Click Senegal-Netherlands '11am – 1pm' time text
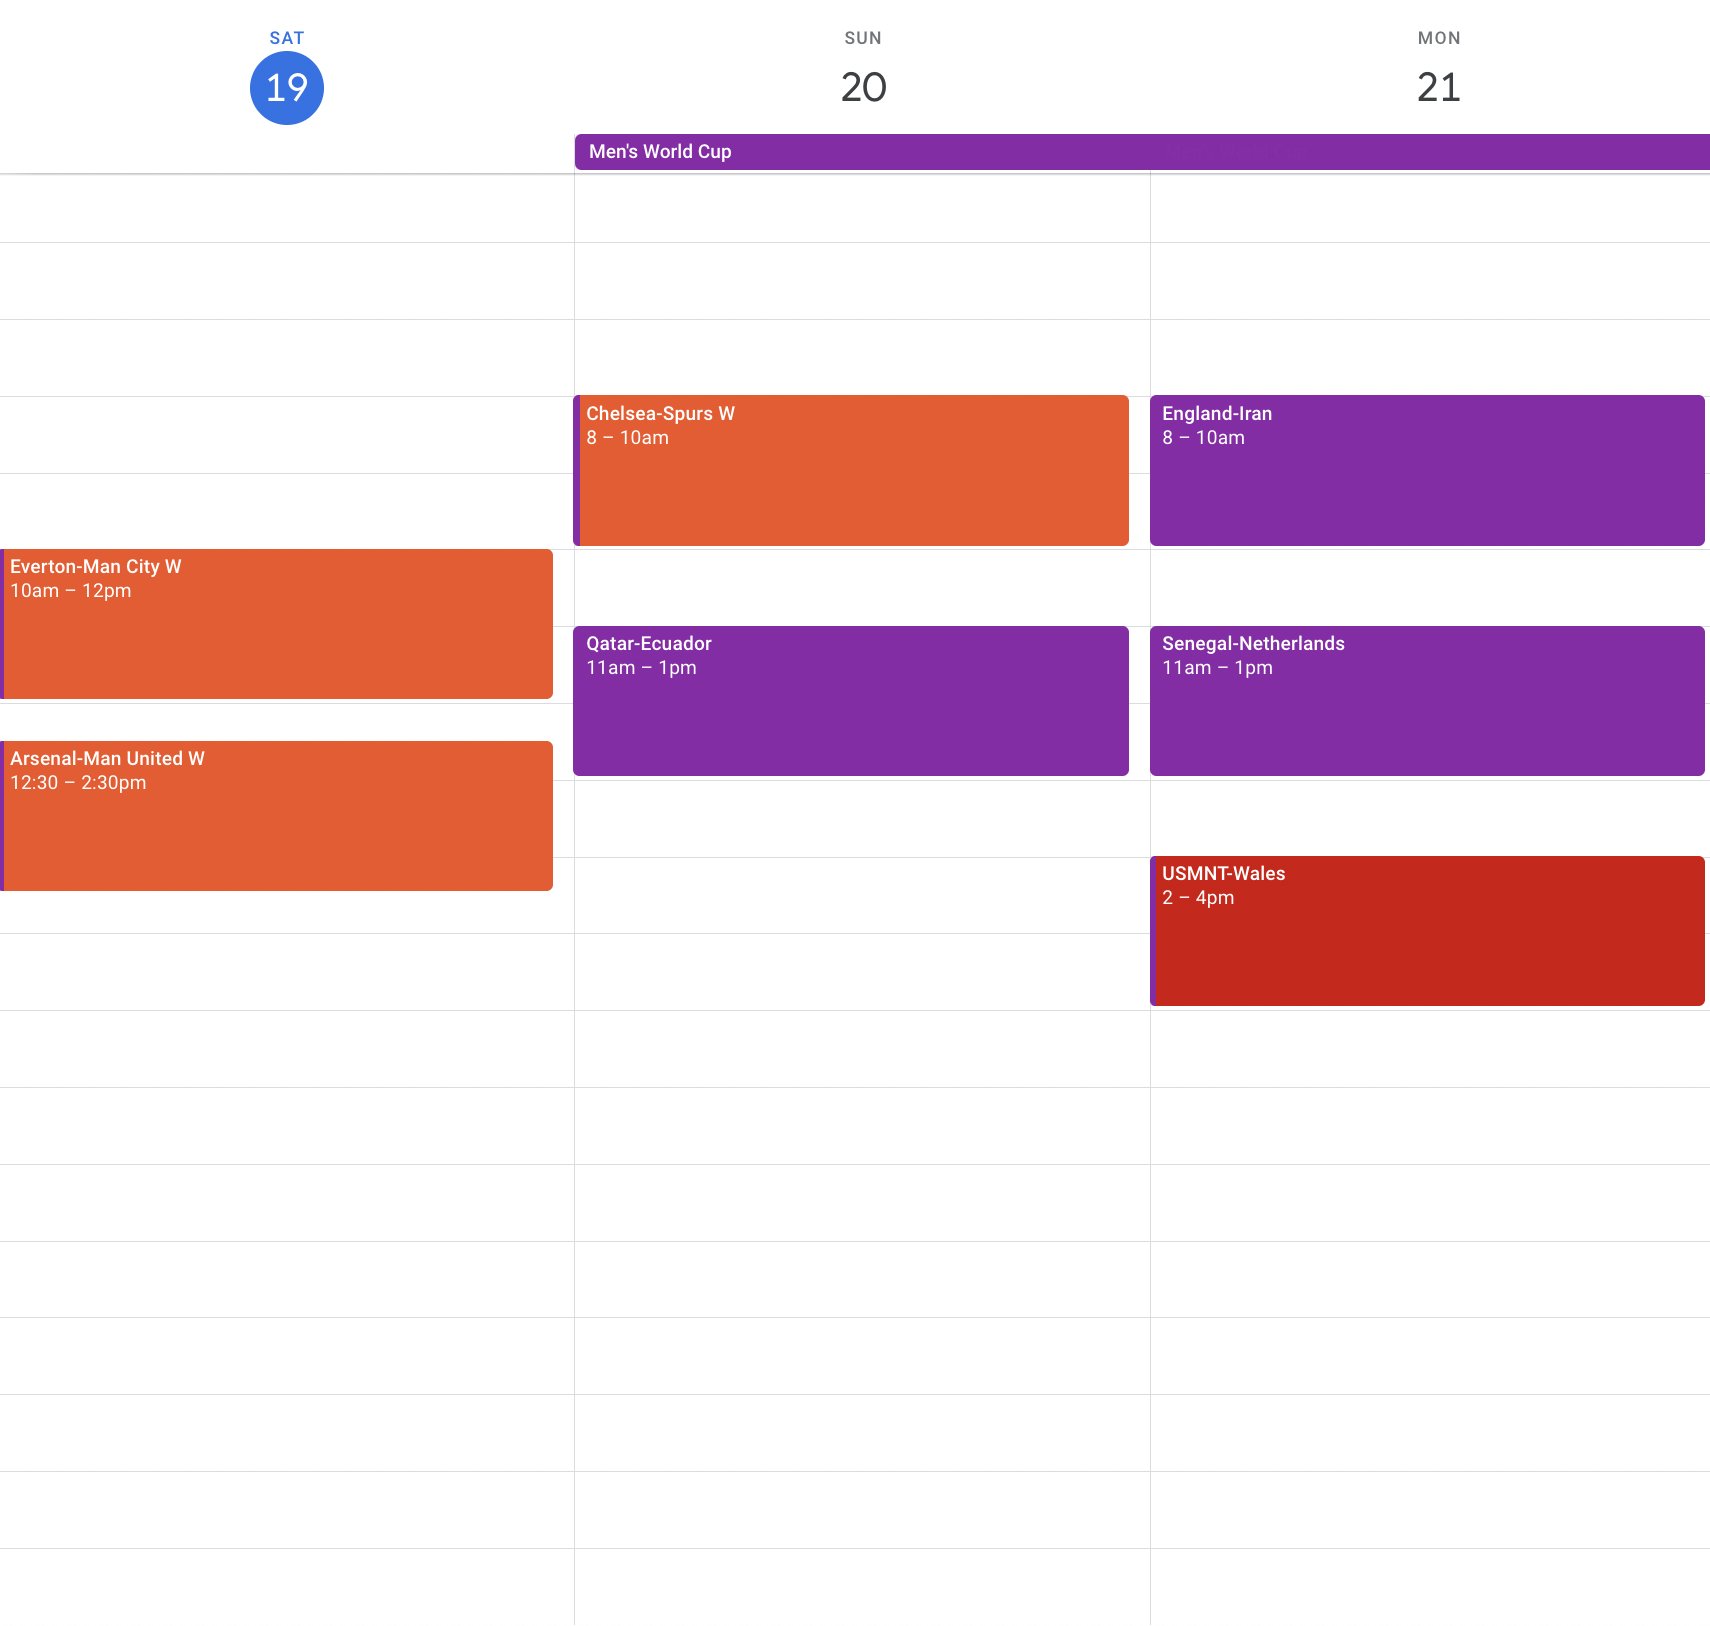 [1217, 668]
